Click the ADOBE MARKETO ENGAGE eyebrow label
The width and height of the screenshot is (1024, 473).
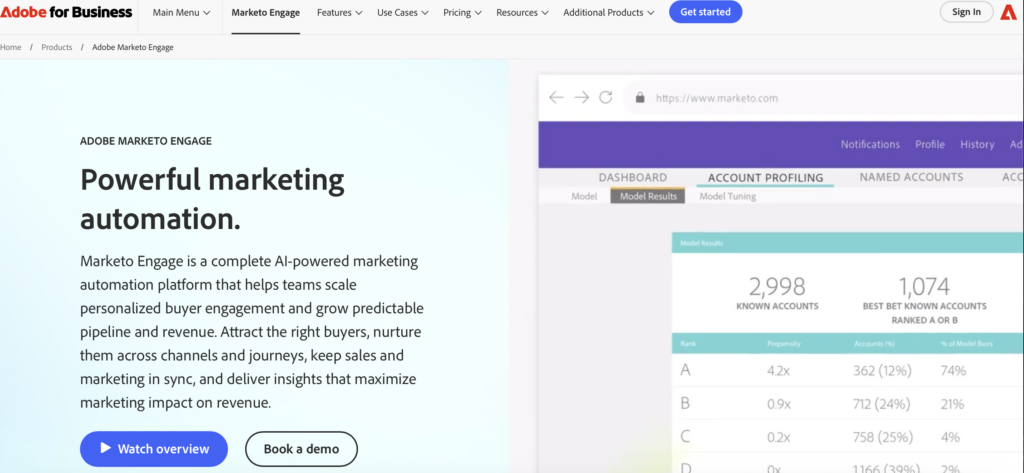146,141
